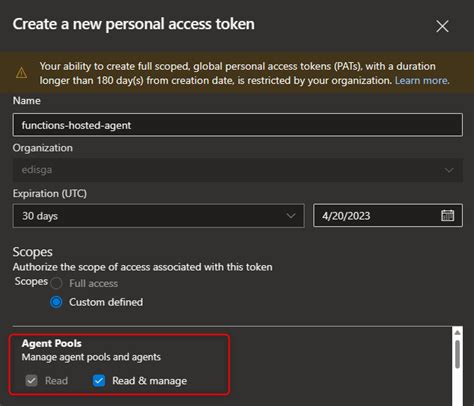Open the expiration date calendar icon

click(447, 215)
